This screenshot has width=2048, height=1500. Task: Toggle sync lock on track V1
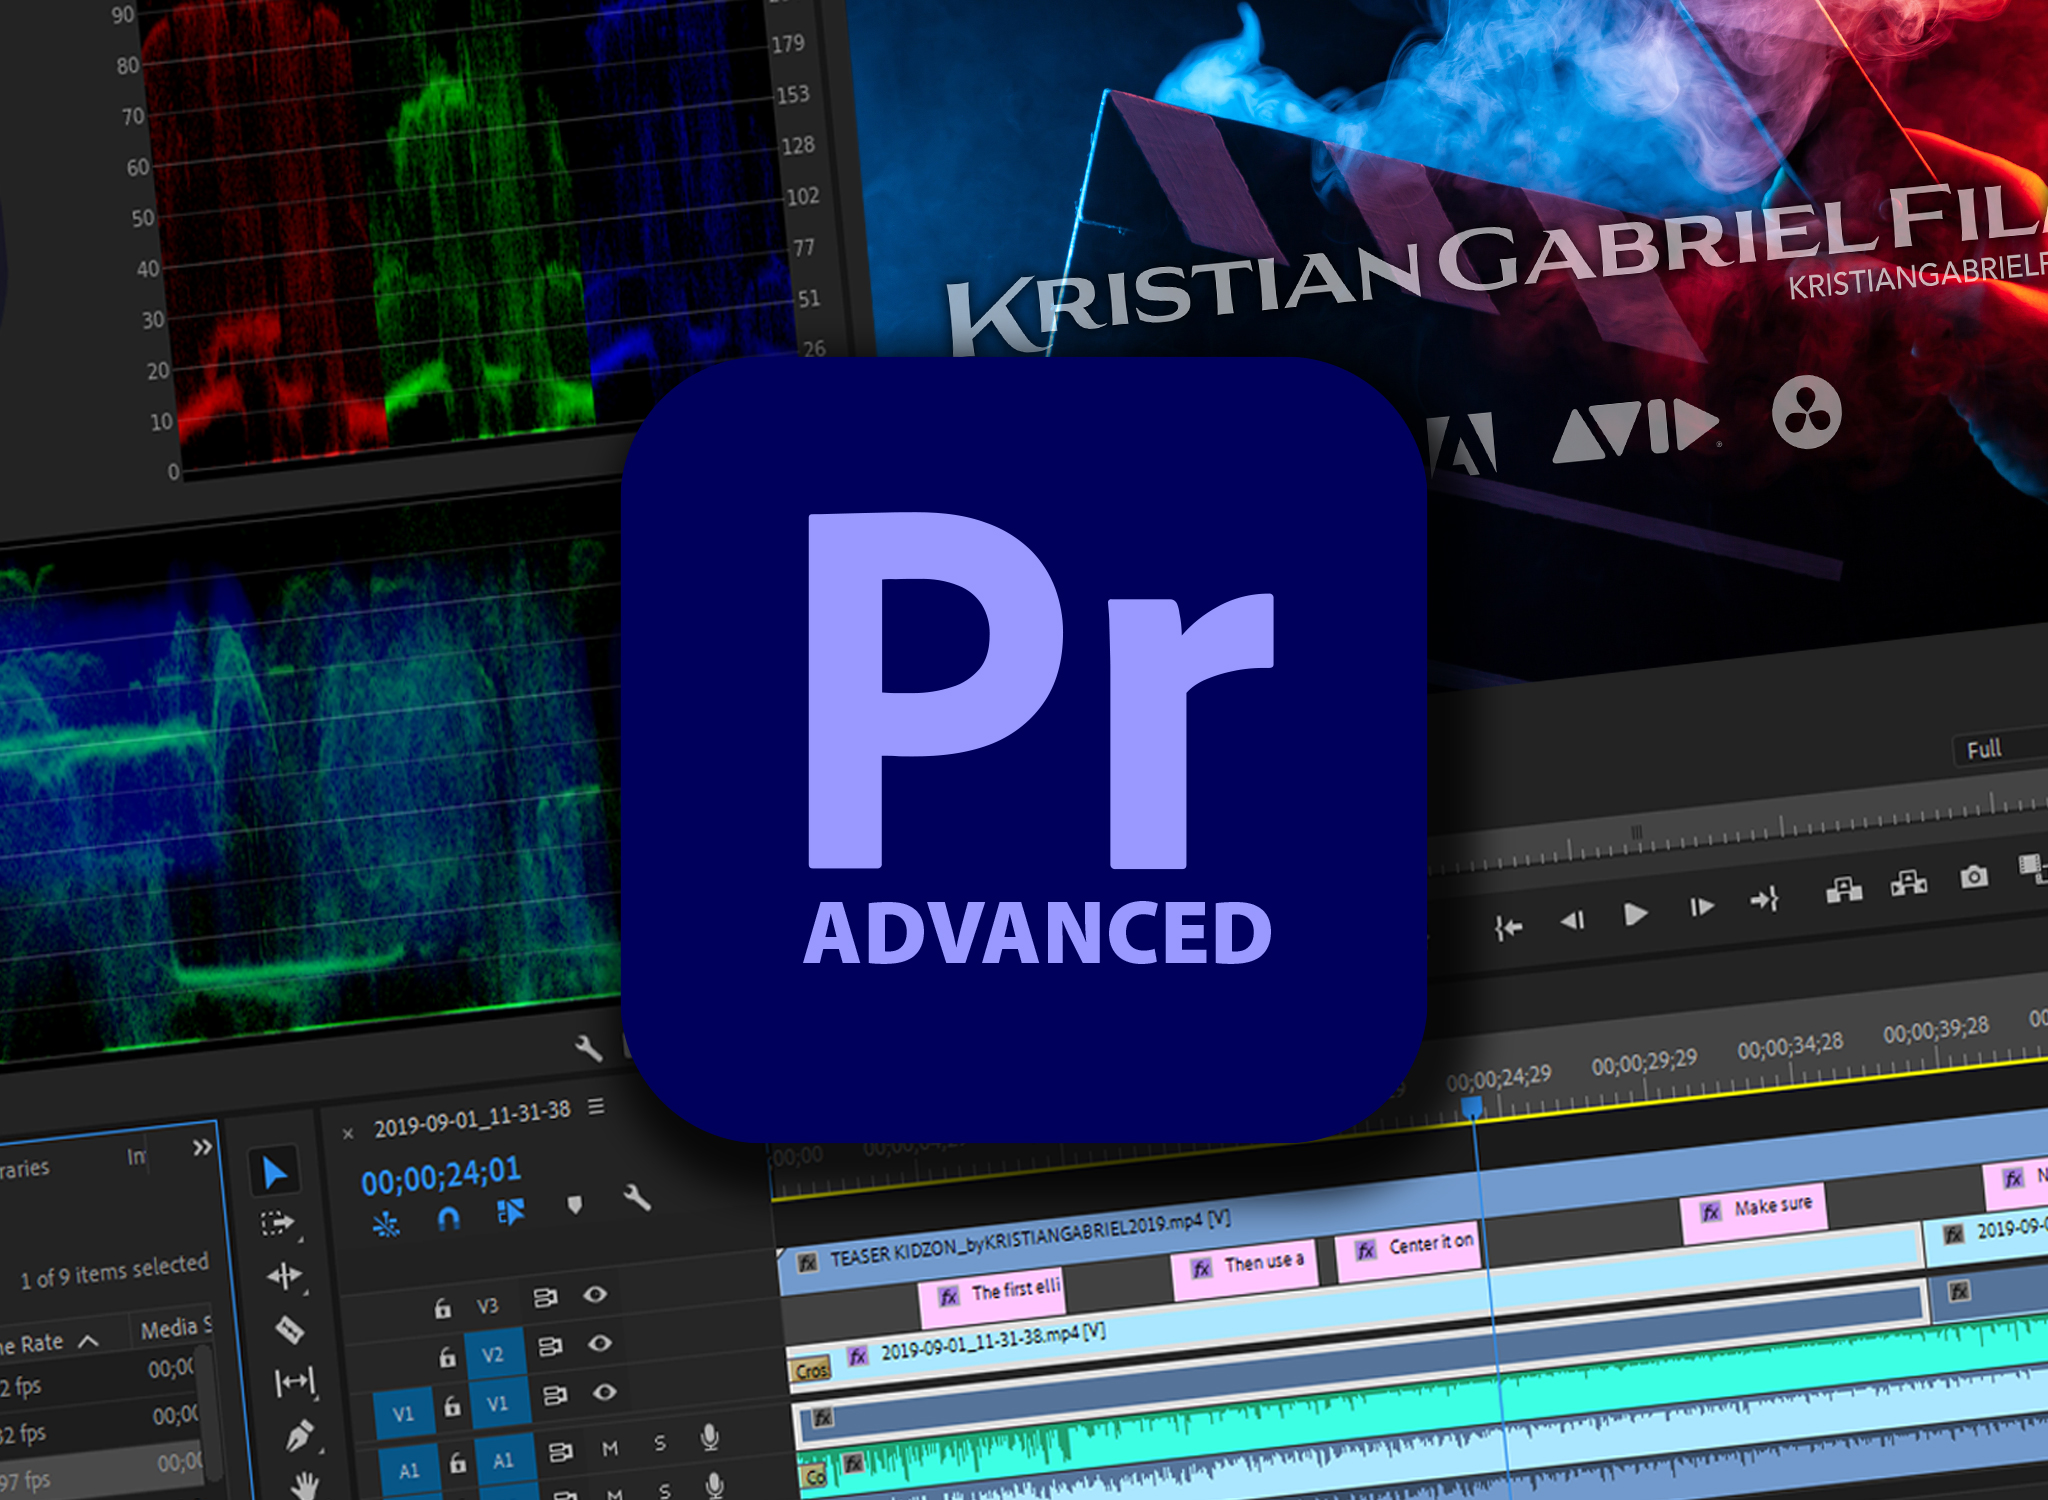click(x=555, y=1395)
